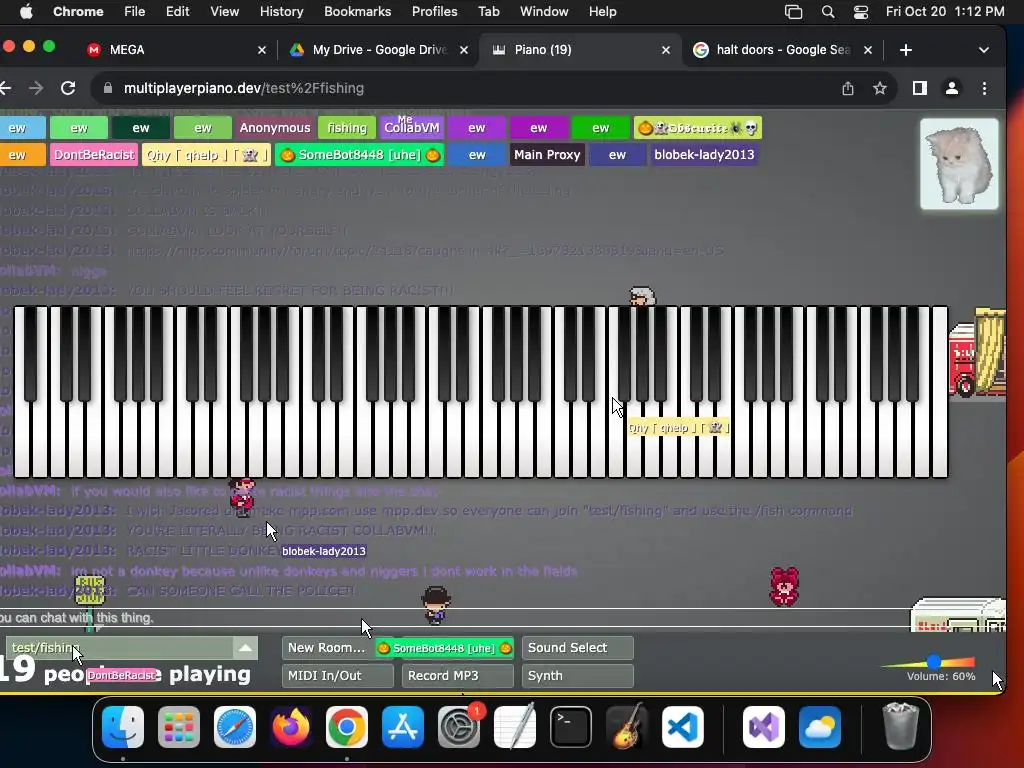Viewport: 1024px width, 768px height.
Task: Open Chrome three-dot menu
Action: (x=984, y=88)
